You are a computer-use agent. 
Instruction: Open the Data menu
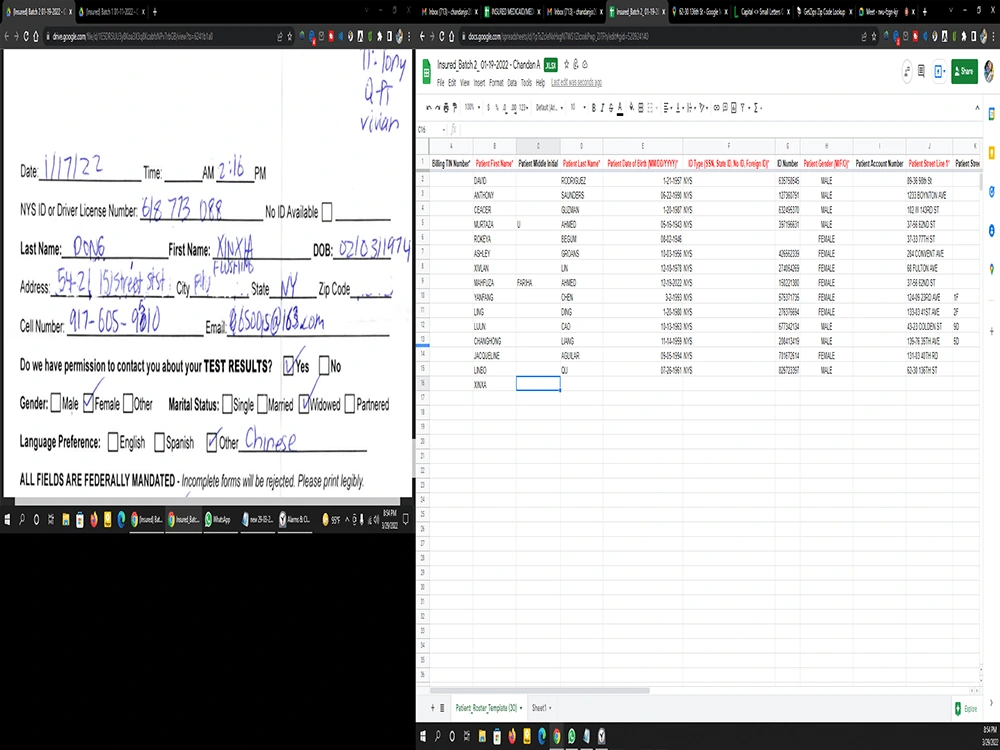[511, 83]
